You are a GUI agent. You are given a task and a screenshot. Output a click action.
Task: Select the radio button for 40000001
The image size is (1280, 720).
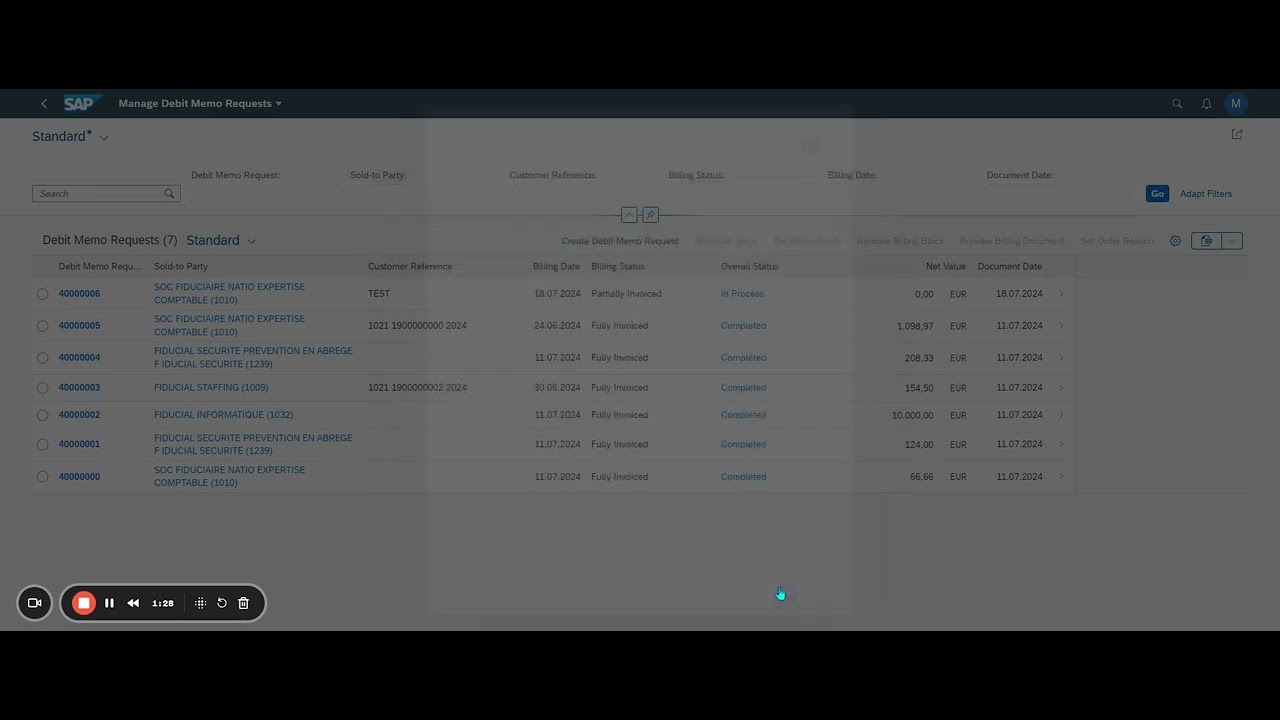click(42, 445)
